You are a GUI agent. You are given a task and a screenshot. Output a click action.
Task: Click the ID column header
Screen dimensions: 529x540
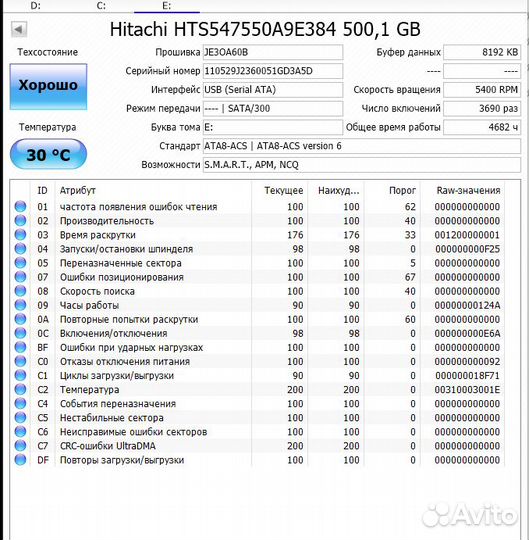click(x=42, y=190)
